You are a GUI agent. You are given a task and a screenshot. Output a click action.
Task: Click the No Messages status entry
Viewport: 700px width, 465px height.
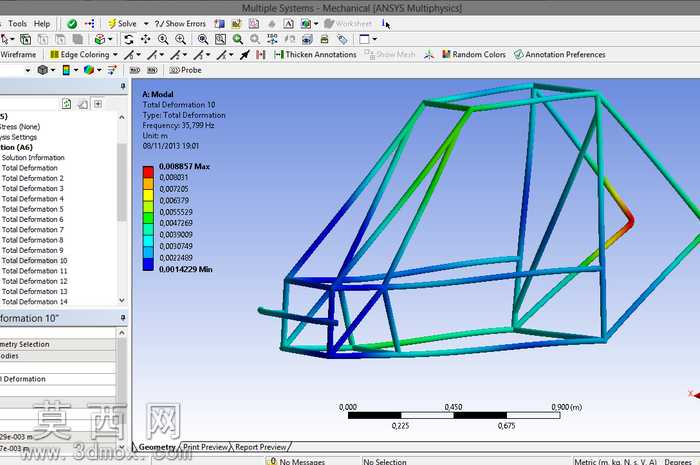(297, 461)
